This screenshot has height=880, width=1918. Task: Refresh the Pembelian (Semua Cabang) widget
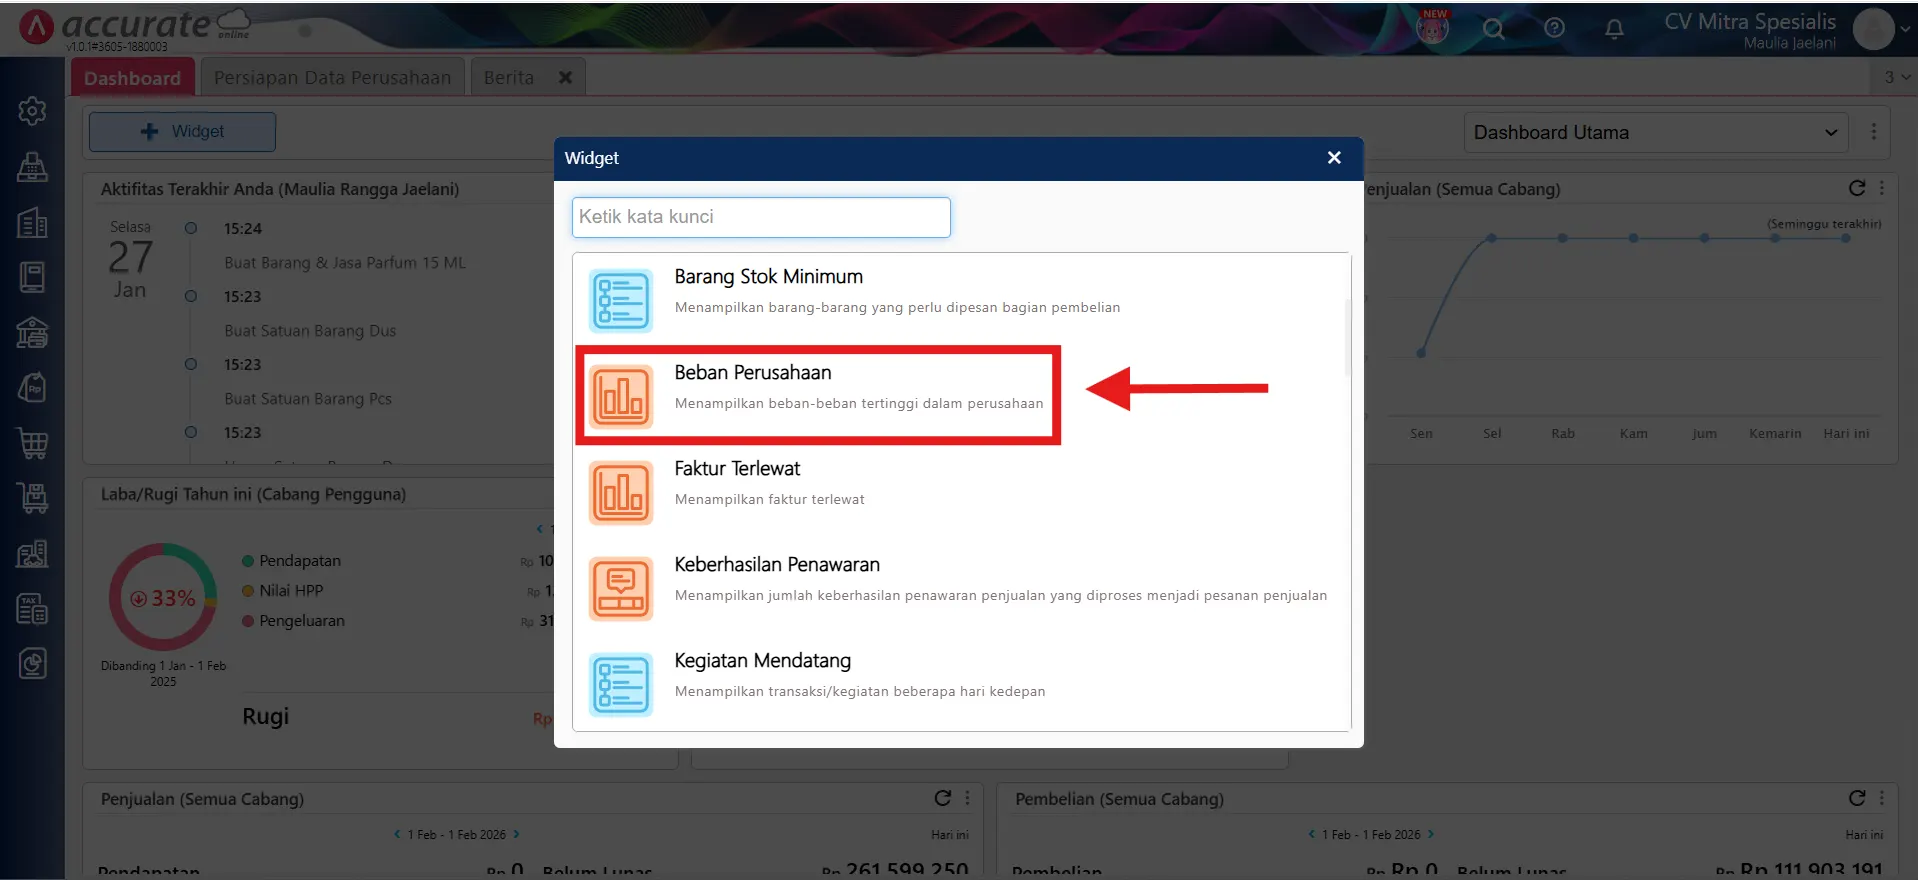coord(1857,798)
